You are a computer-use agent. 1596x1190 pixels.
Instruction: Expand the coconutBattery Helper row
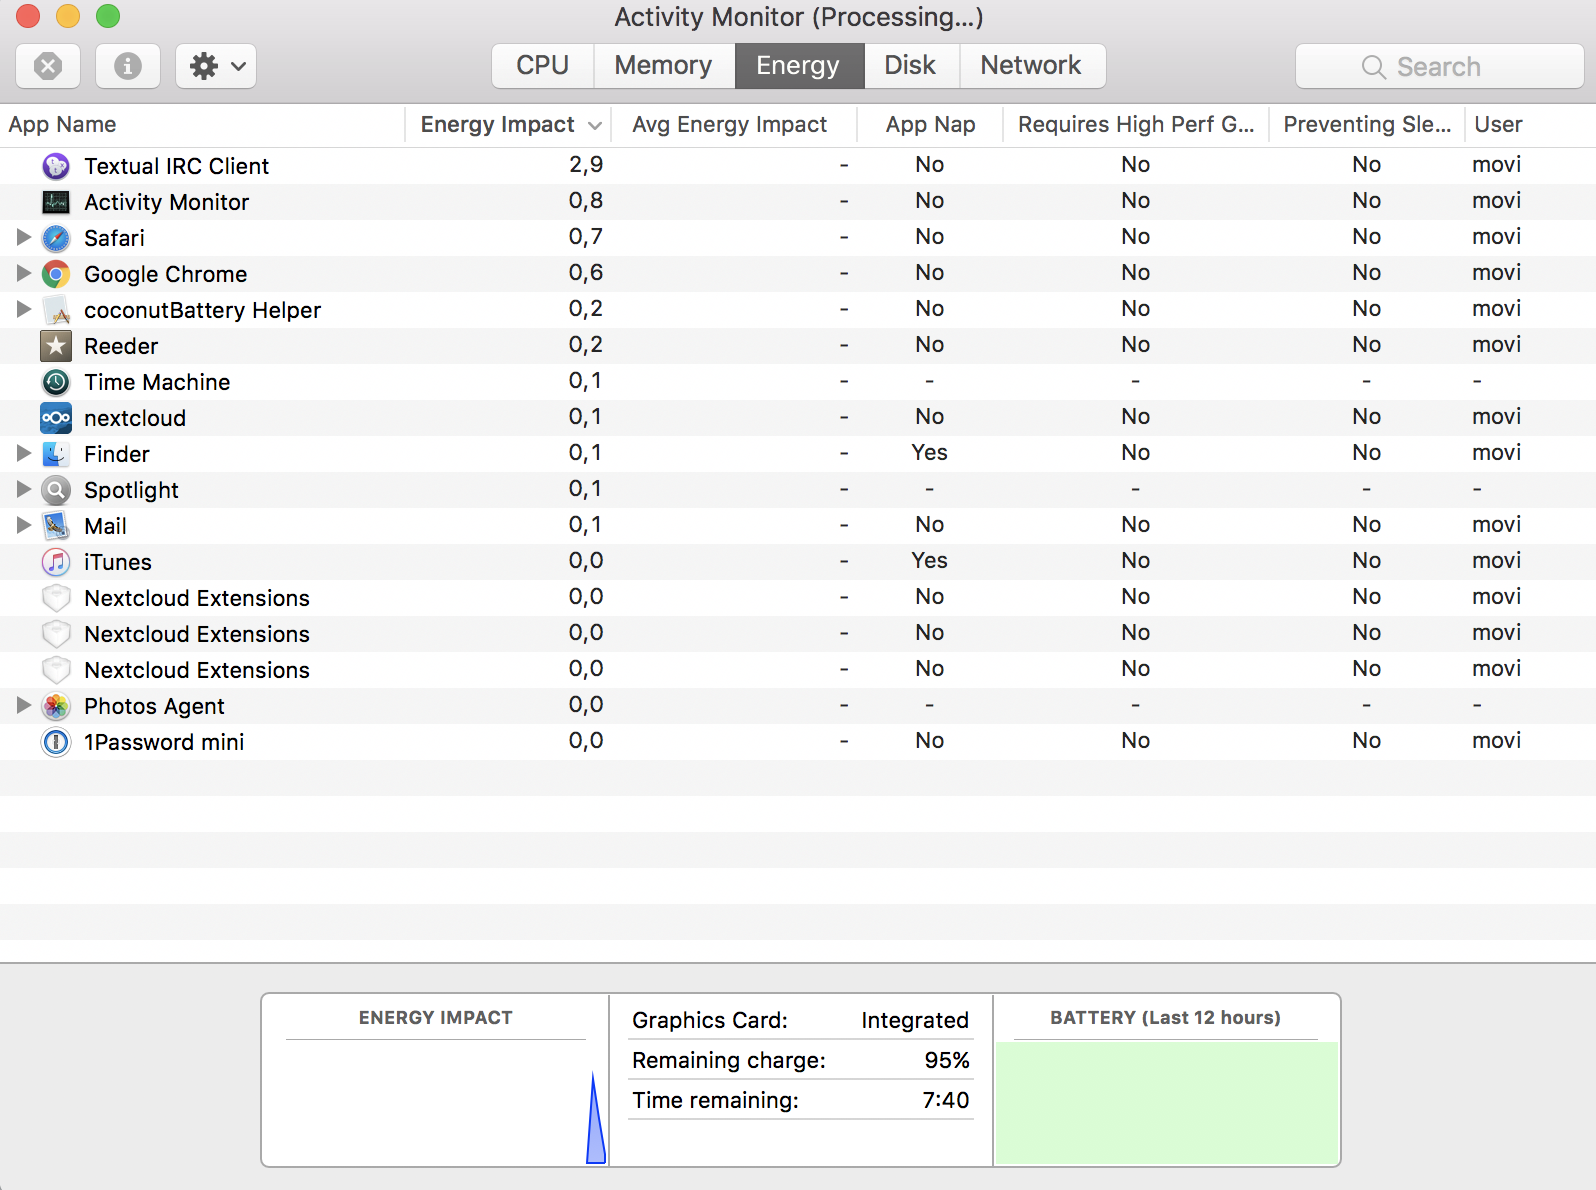24,309
